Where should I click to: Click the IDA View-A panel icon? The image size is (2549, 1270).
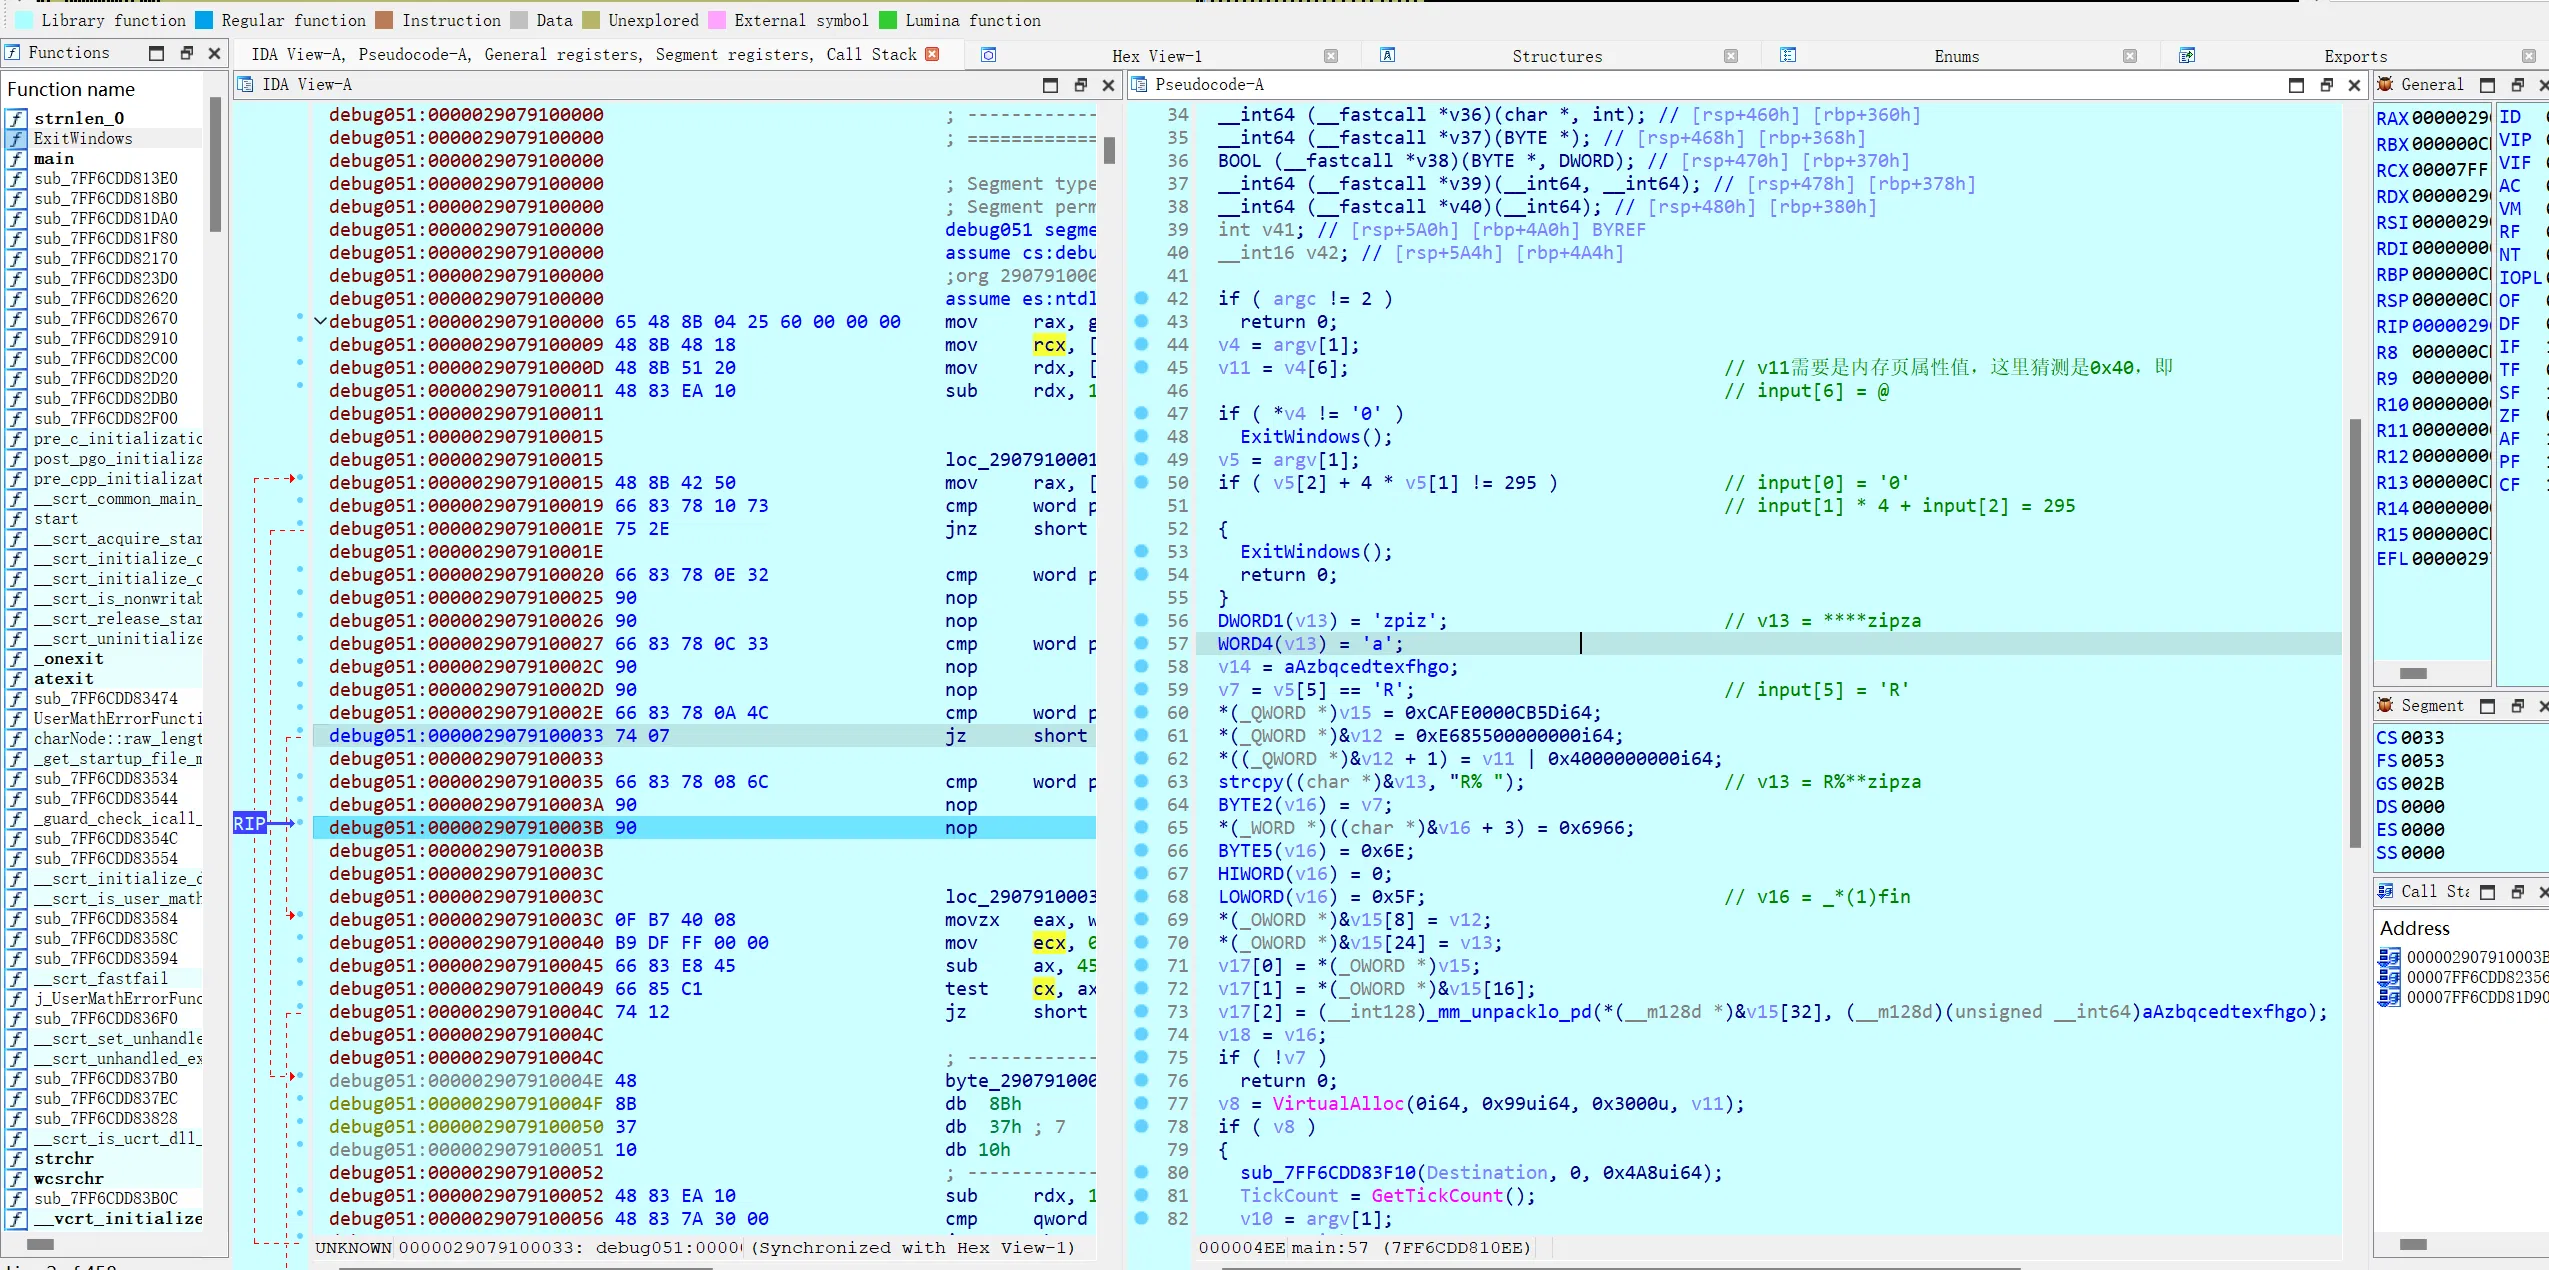pos(245,84)
